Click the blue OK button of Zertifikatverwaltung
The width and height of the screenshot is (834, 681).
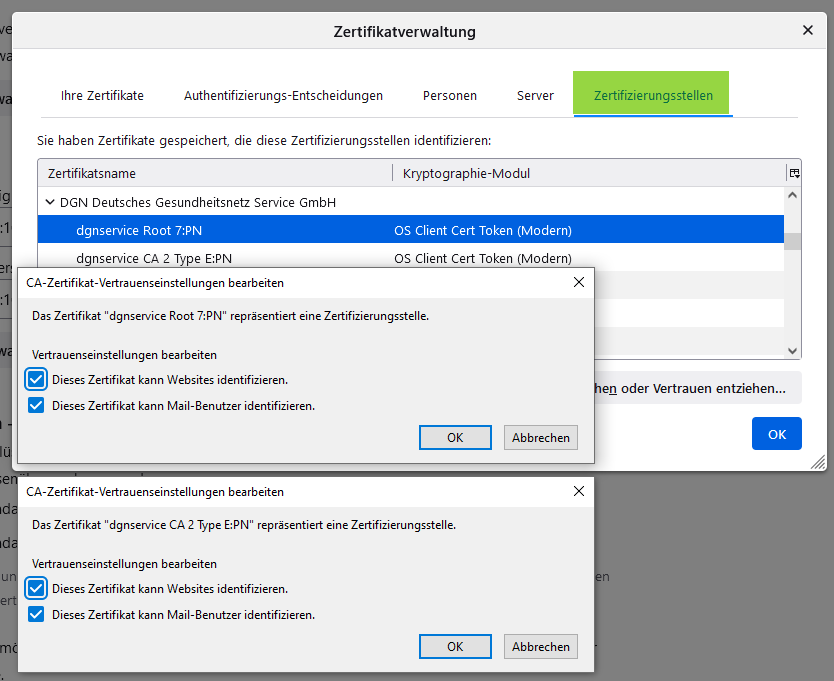coord(777,434)
